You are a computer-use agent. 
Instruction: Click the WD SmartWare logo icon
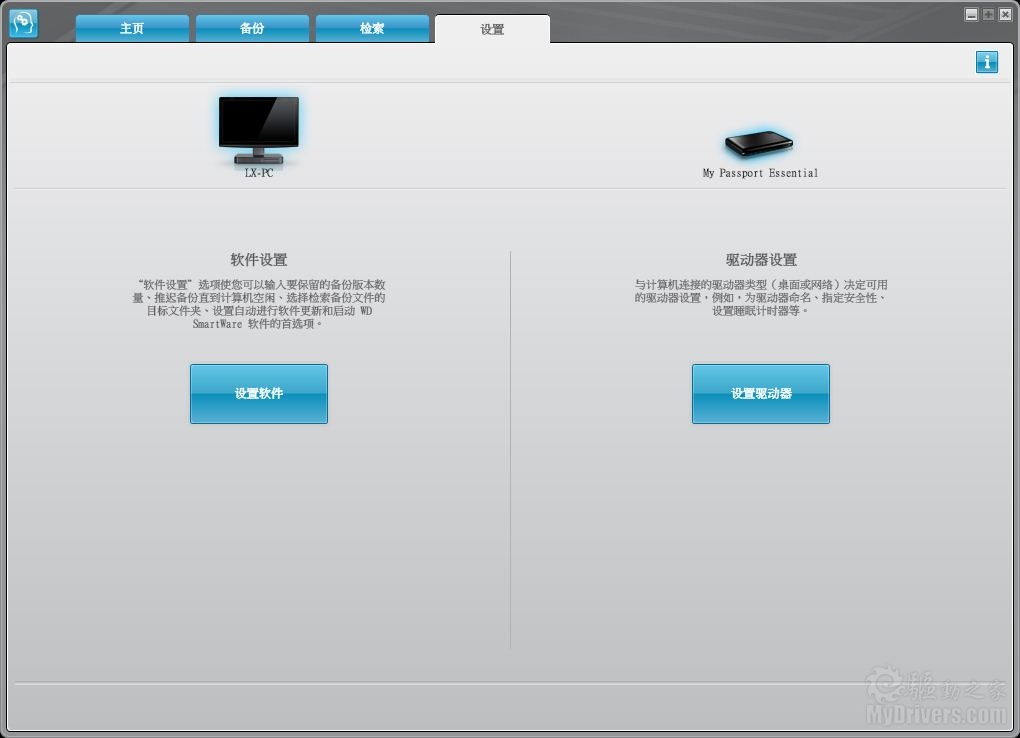coord(23,23)
